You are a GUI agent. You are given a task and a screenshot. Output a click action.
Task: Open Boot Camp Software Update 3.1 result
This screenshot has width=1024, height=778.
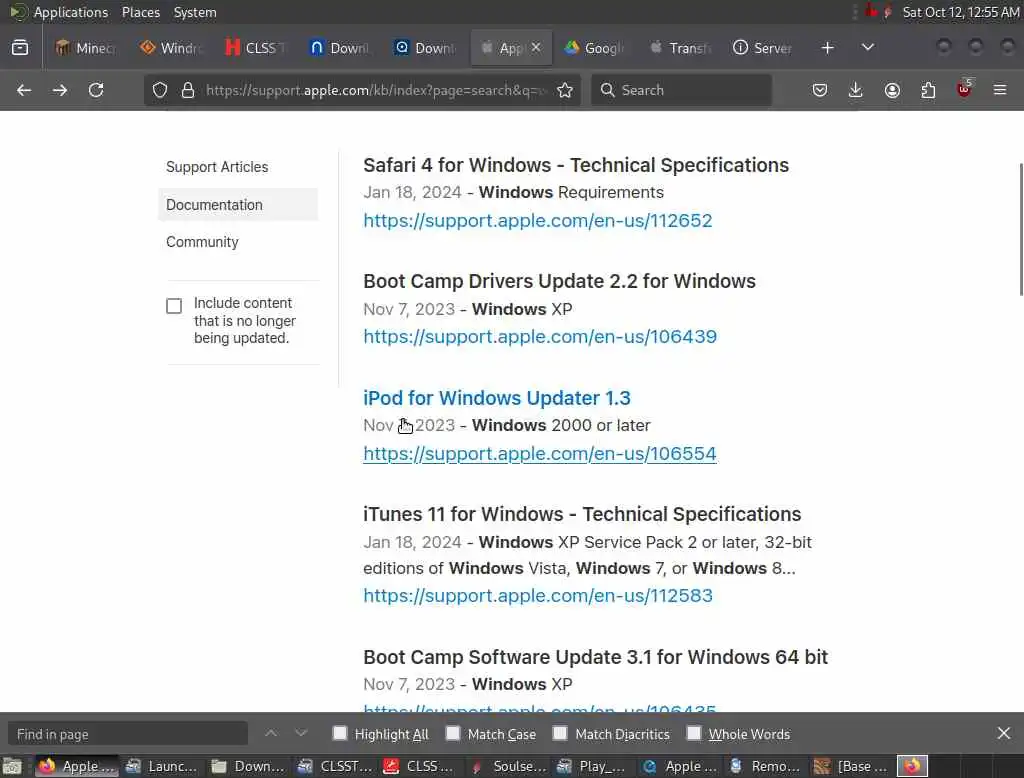pos(596,656)
